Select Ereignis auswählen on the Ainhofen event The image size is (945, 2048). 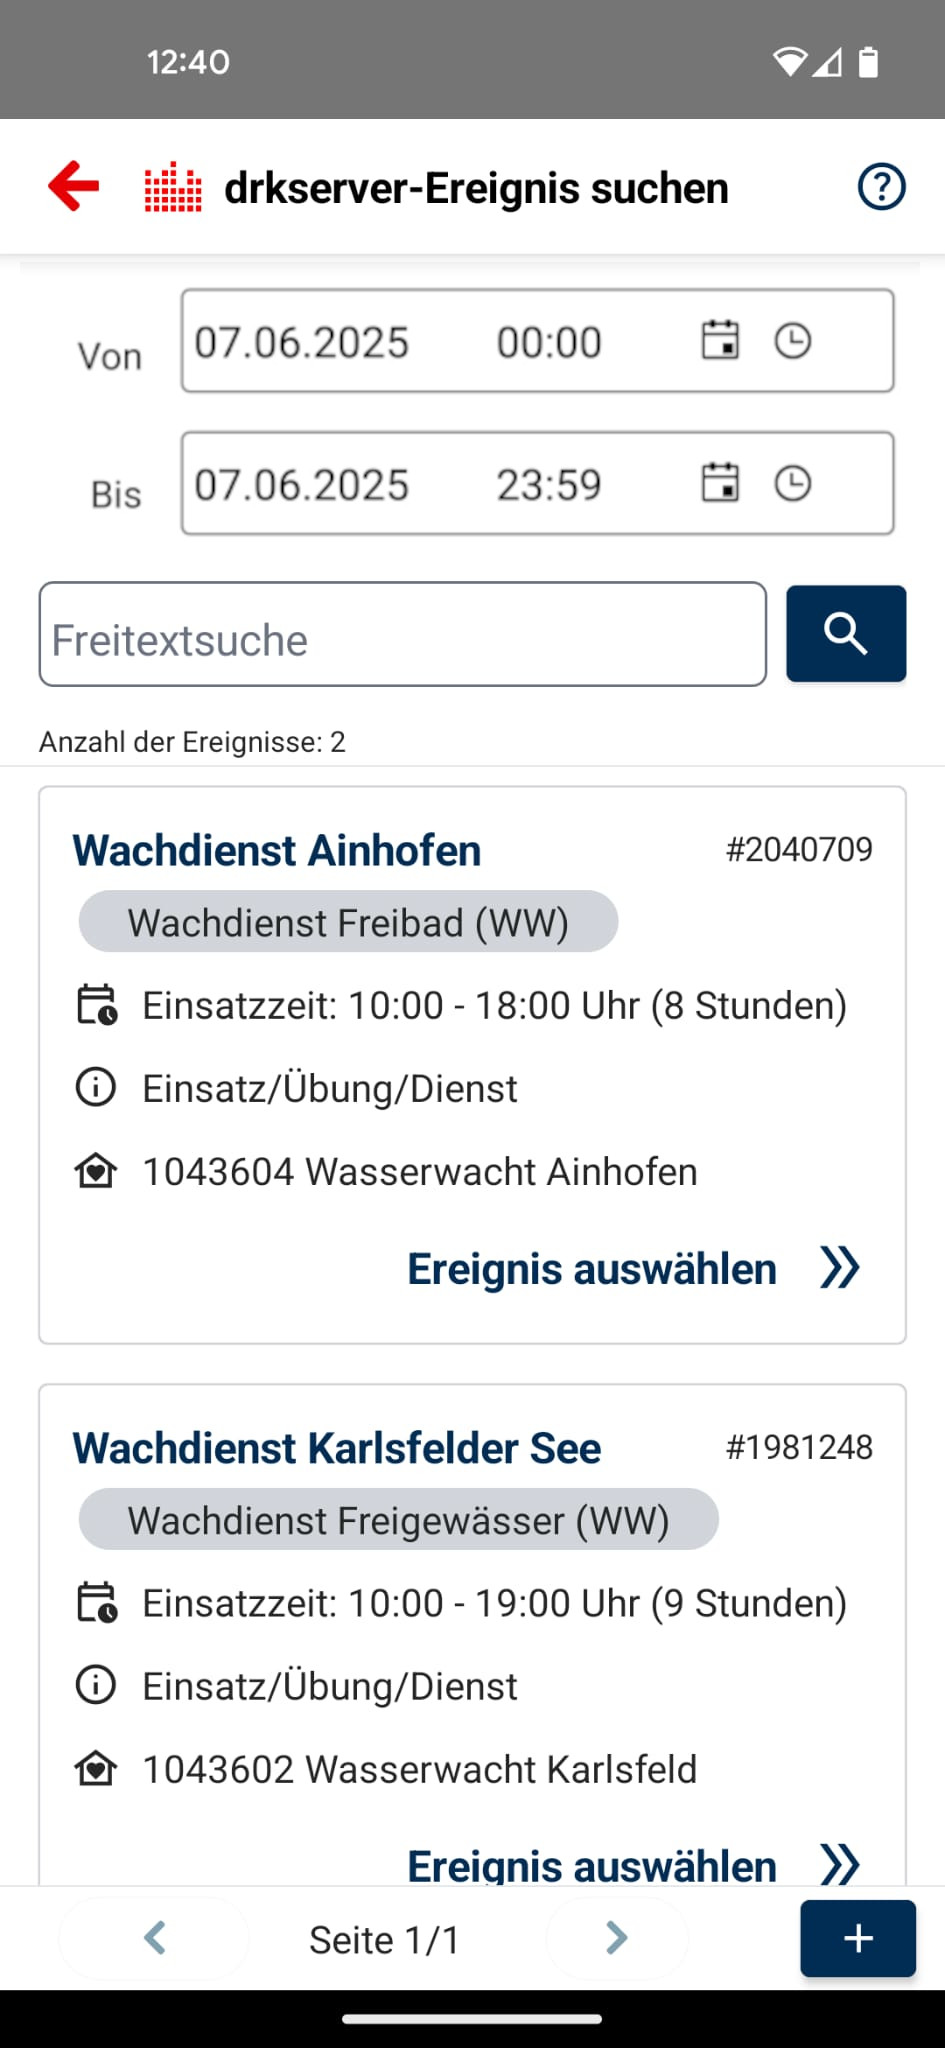pos(592,1268)
